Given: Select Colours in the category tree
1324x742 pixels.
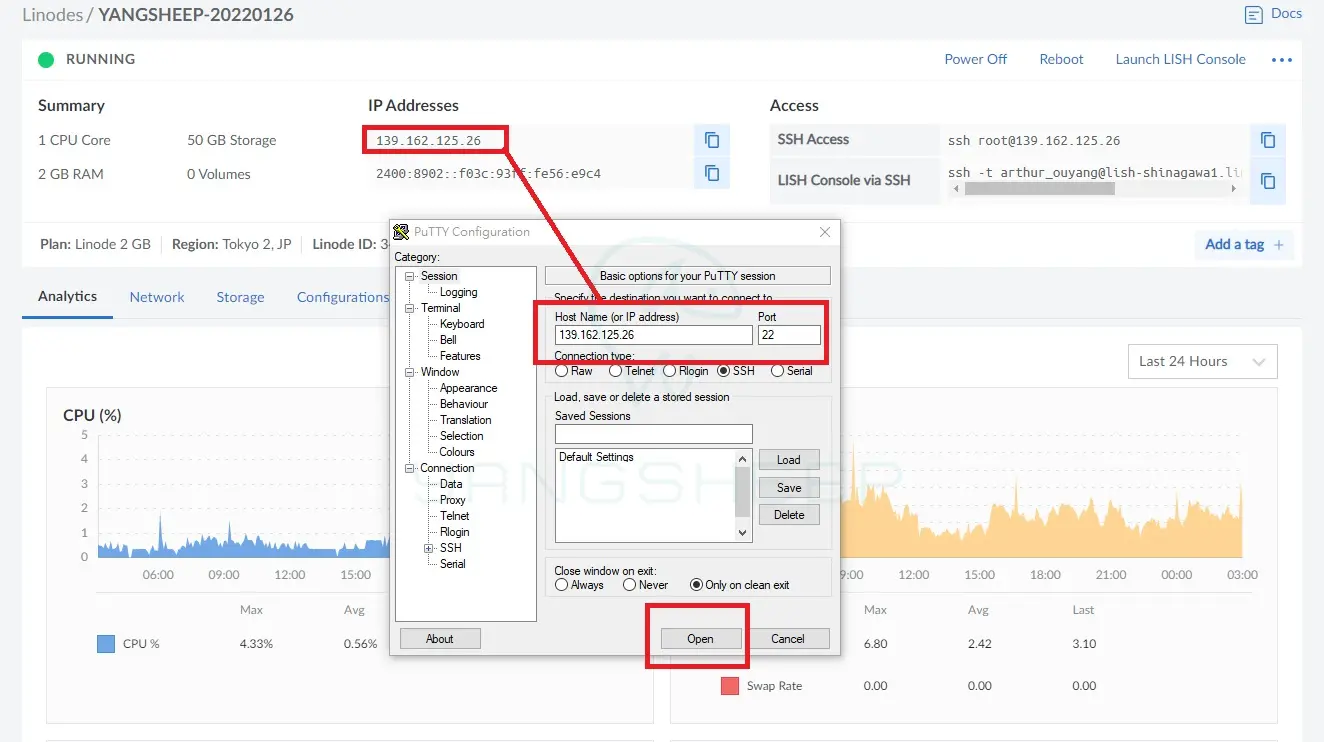Looking at the screenshot, I should pos(457,452).
